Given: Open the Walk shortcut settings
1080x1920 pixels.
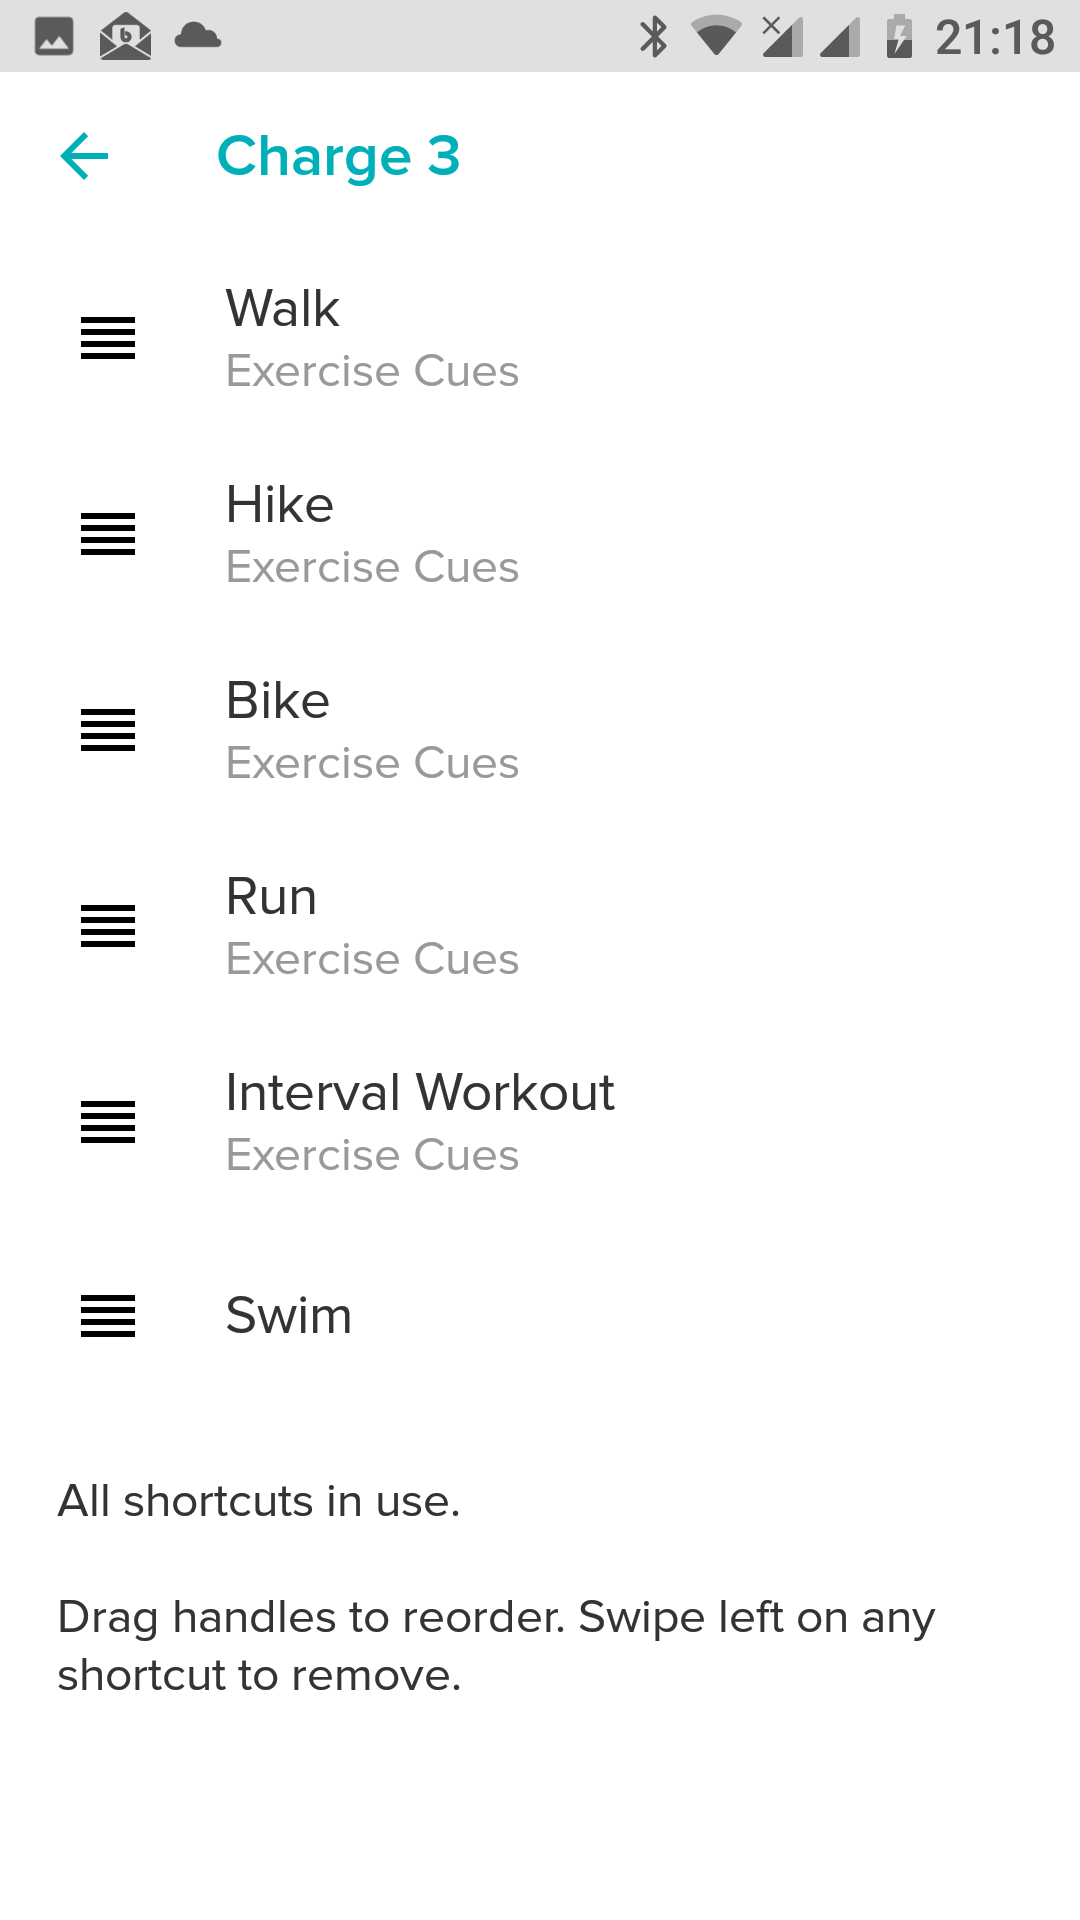Looking at the screenshot, I should tap(283, 308).
